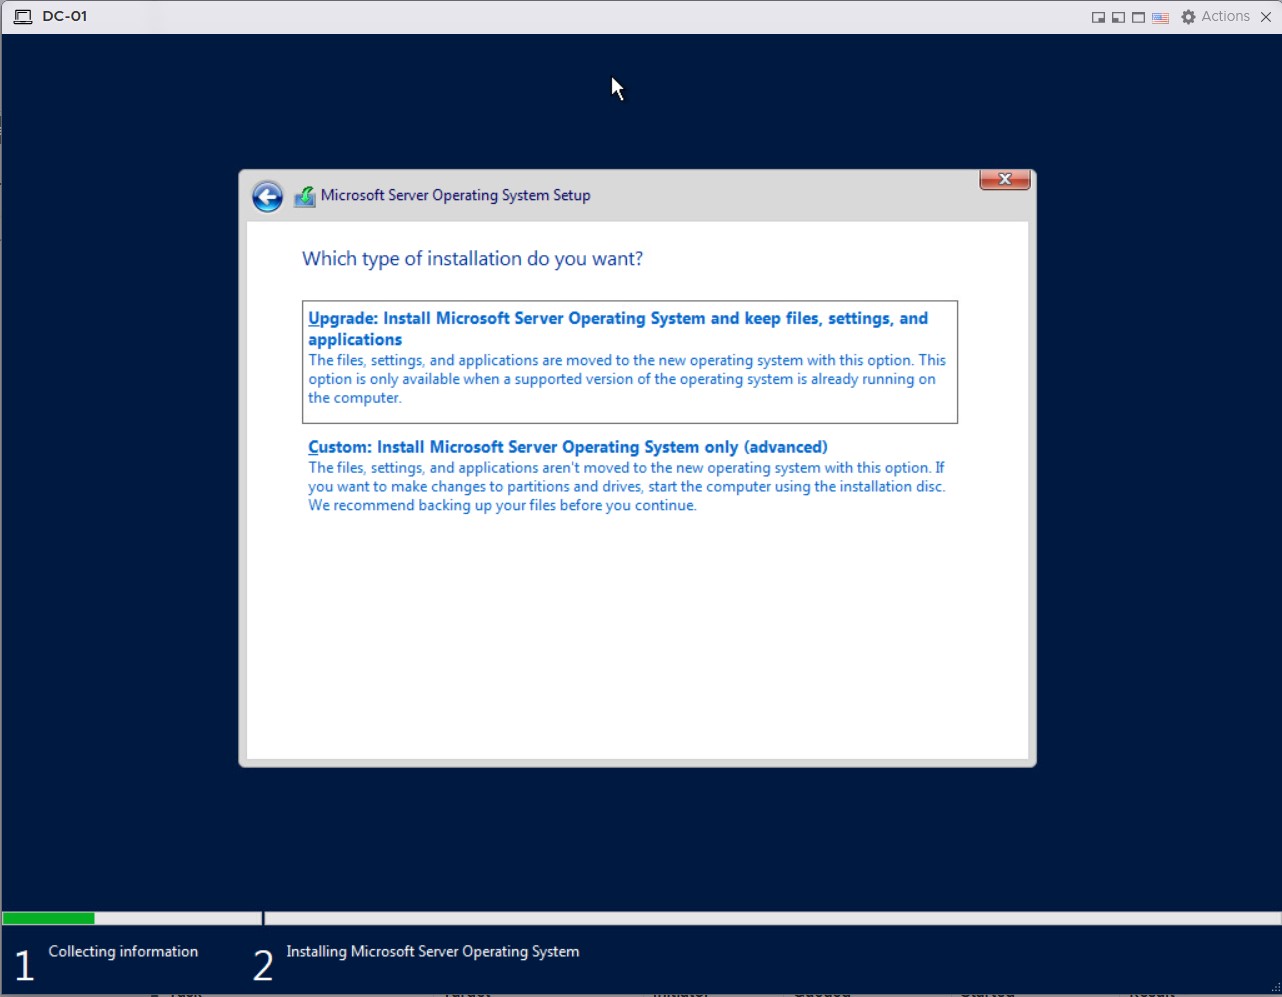
Task: Click the setup icon beside the dialog title
Action: click(304, 196)
